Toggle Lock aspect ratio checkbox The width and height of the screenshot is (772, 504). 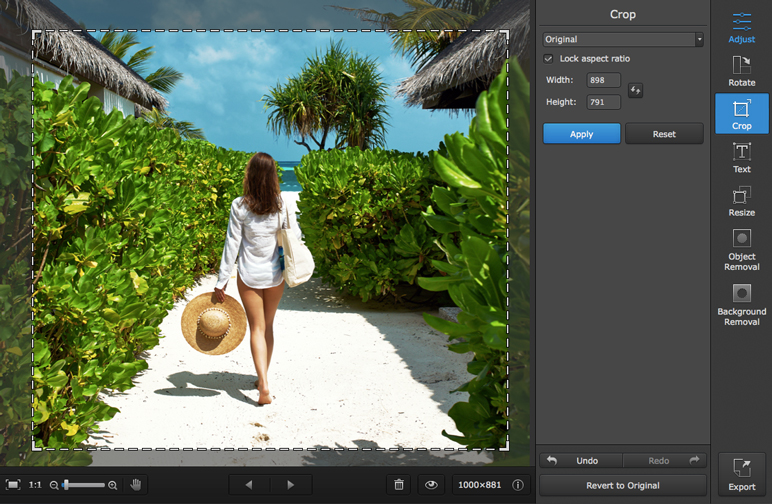[x=548, y=59]
